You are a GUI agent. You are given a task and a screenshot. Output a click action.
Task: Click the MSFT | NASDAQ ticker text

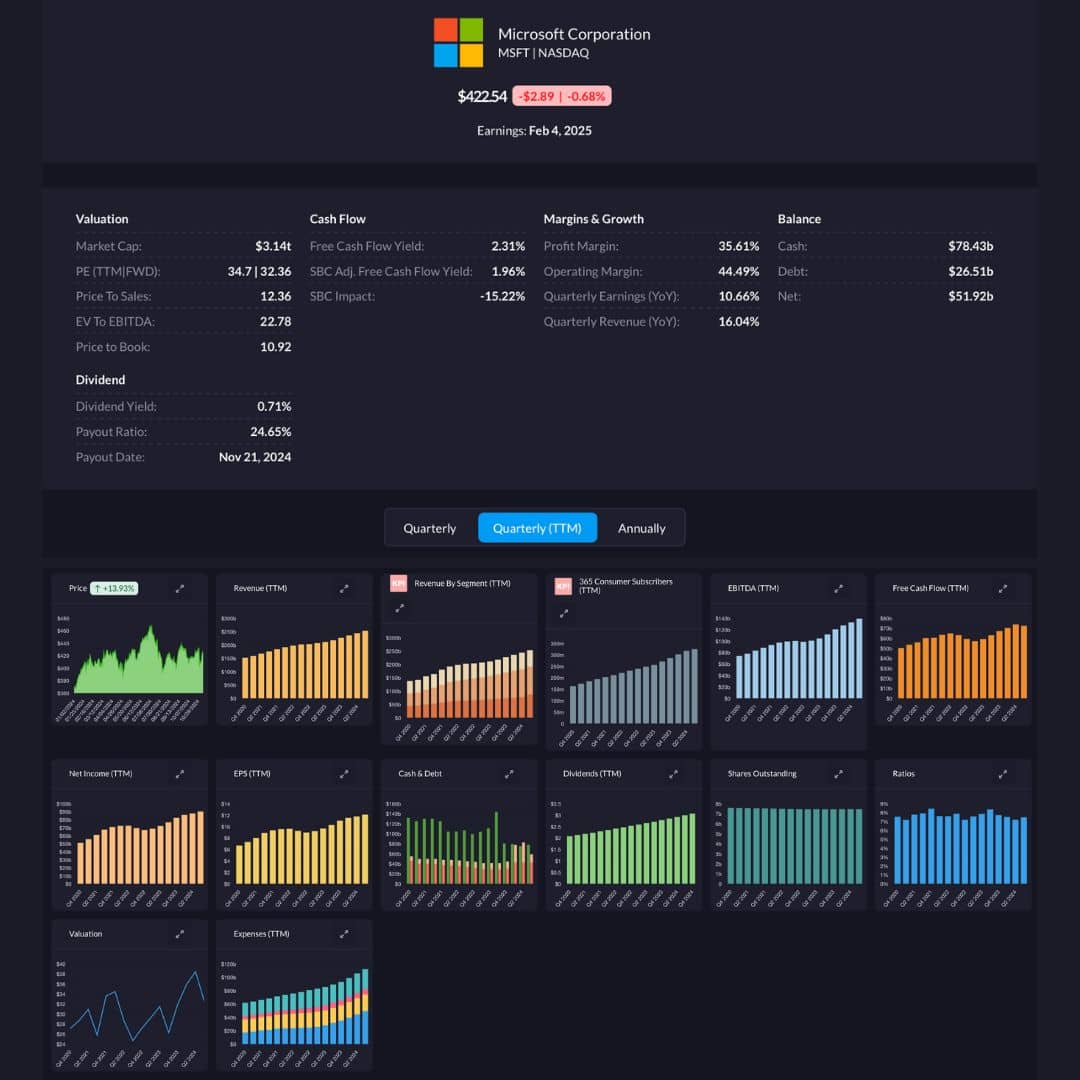pos(543,53)
